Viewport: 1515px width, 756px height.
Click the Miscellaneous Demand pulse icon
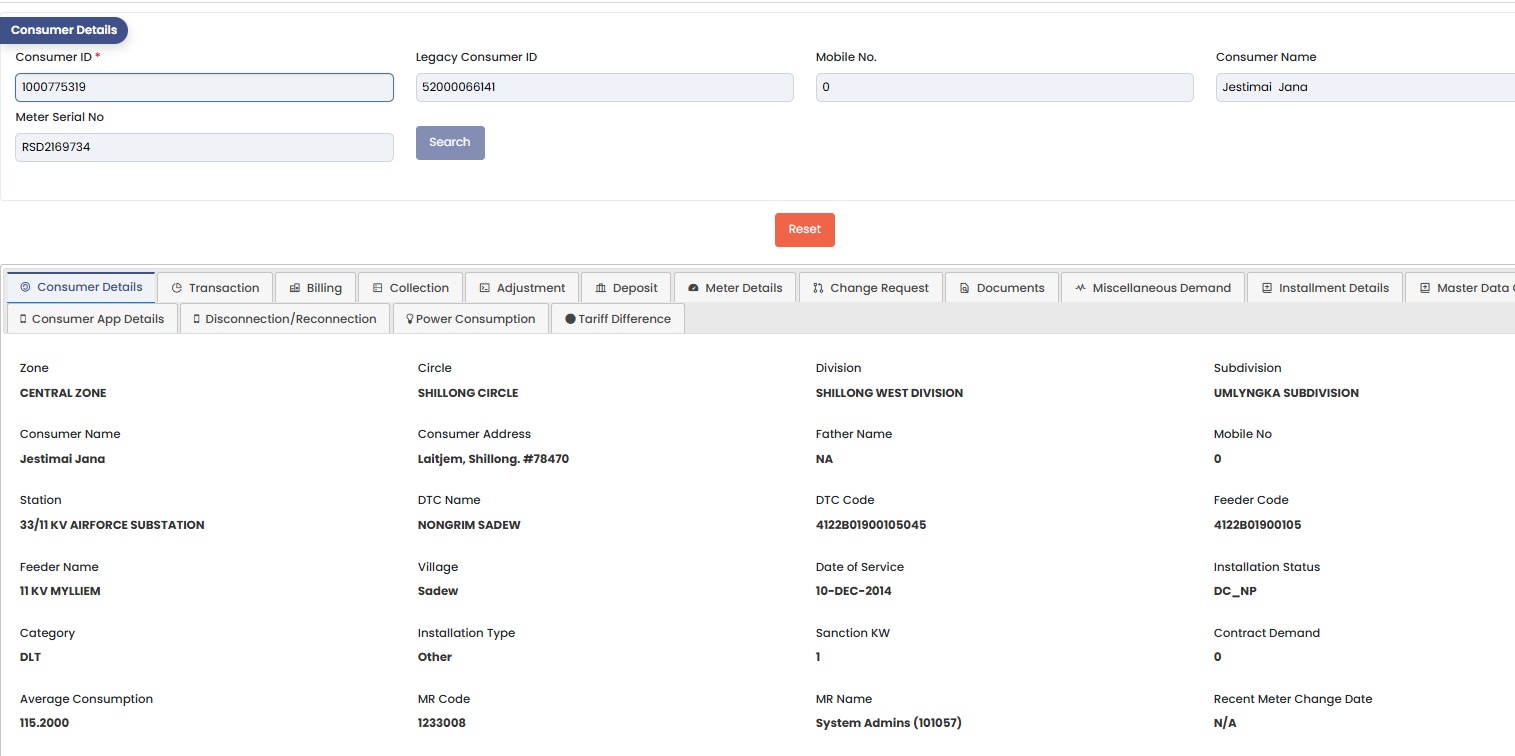tap(1081, 288)
